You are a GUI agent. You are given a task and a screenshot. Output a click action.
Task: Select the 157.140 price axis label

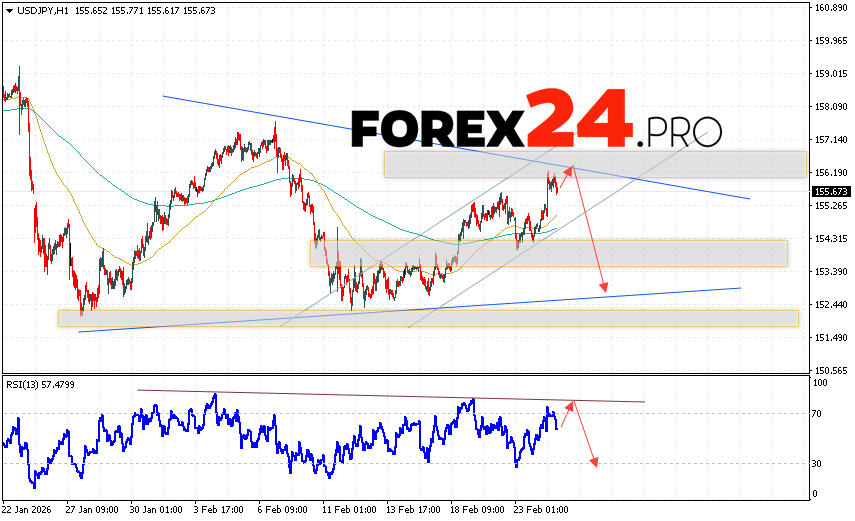pos(831,140)
